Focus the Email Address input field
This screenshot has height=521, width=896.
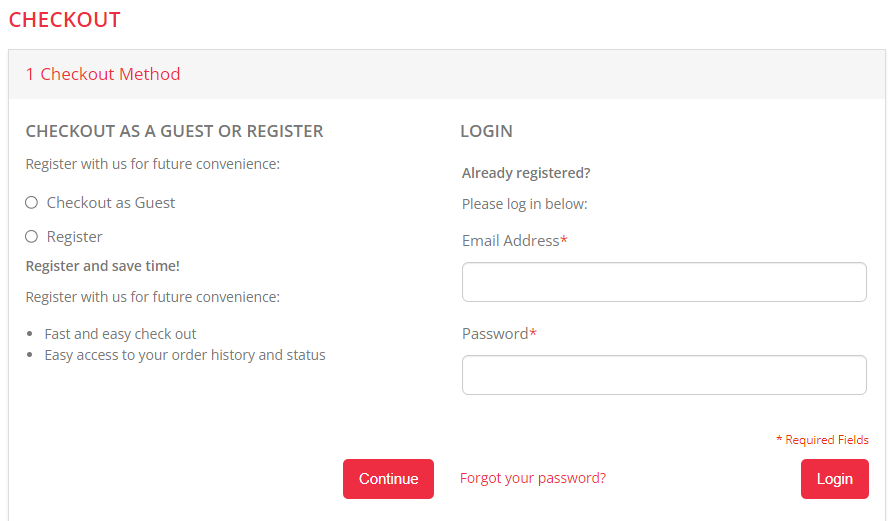tap(663, 282)
